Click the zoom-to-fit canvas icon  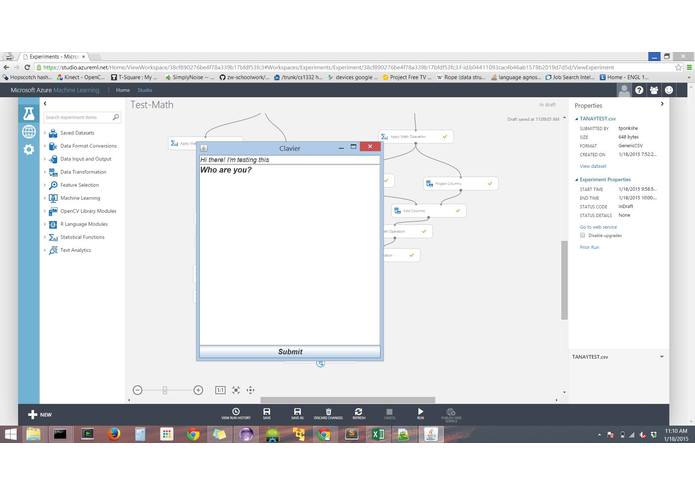pos(236,390)
